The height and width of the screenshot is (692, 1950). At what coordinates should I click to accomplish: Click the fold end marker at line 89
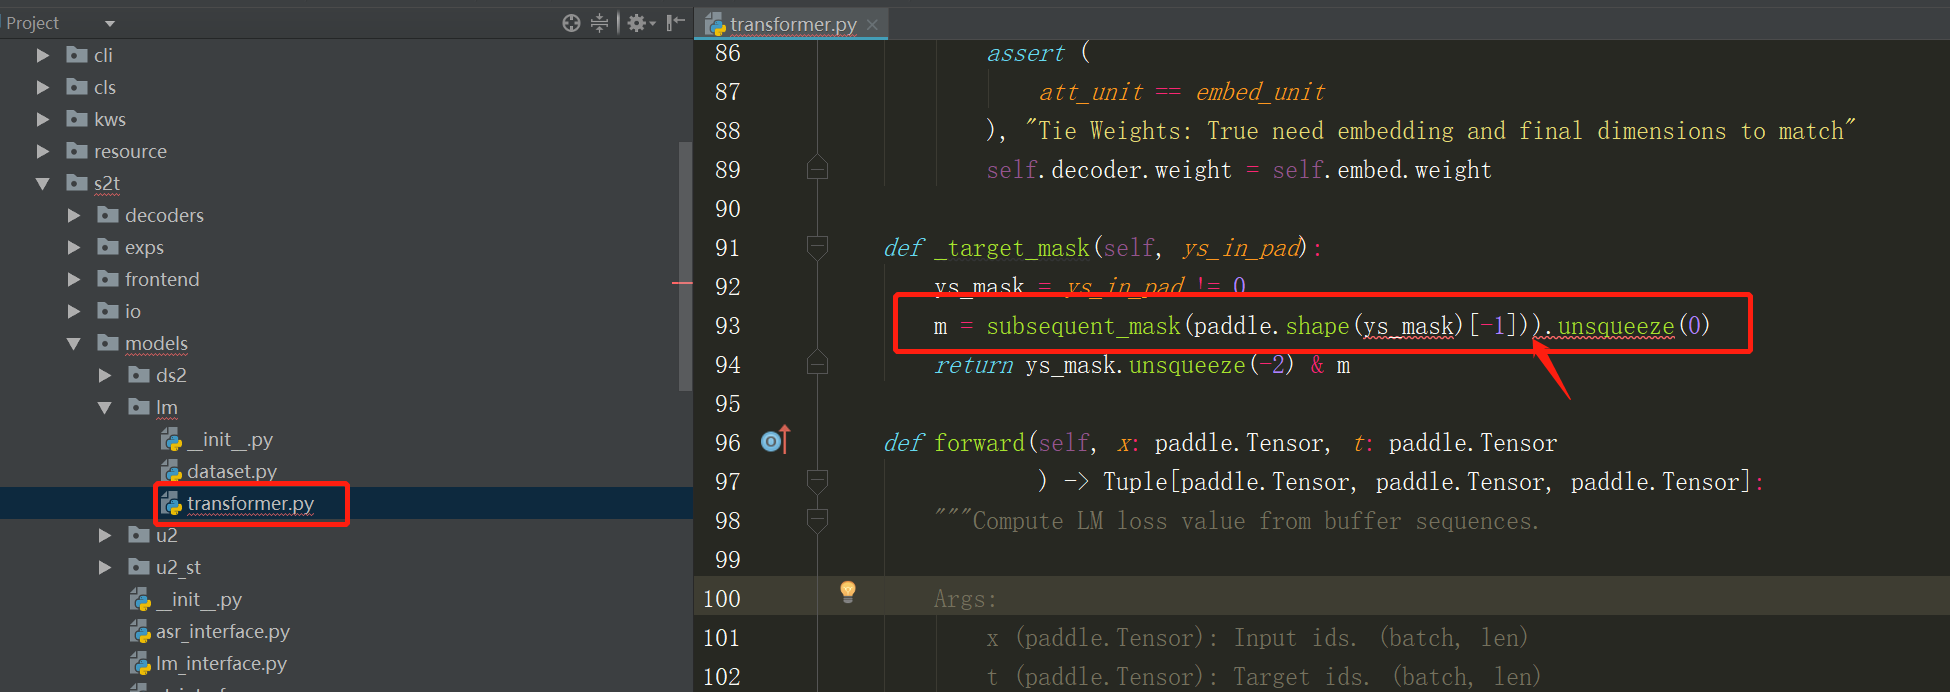click(x=817, y=168)
